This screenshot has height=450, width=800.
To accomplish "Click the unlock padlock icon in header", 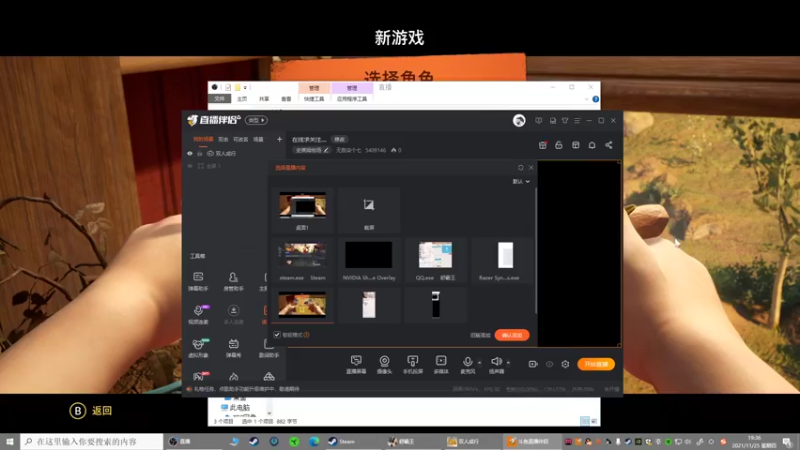I will point(559,145).
